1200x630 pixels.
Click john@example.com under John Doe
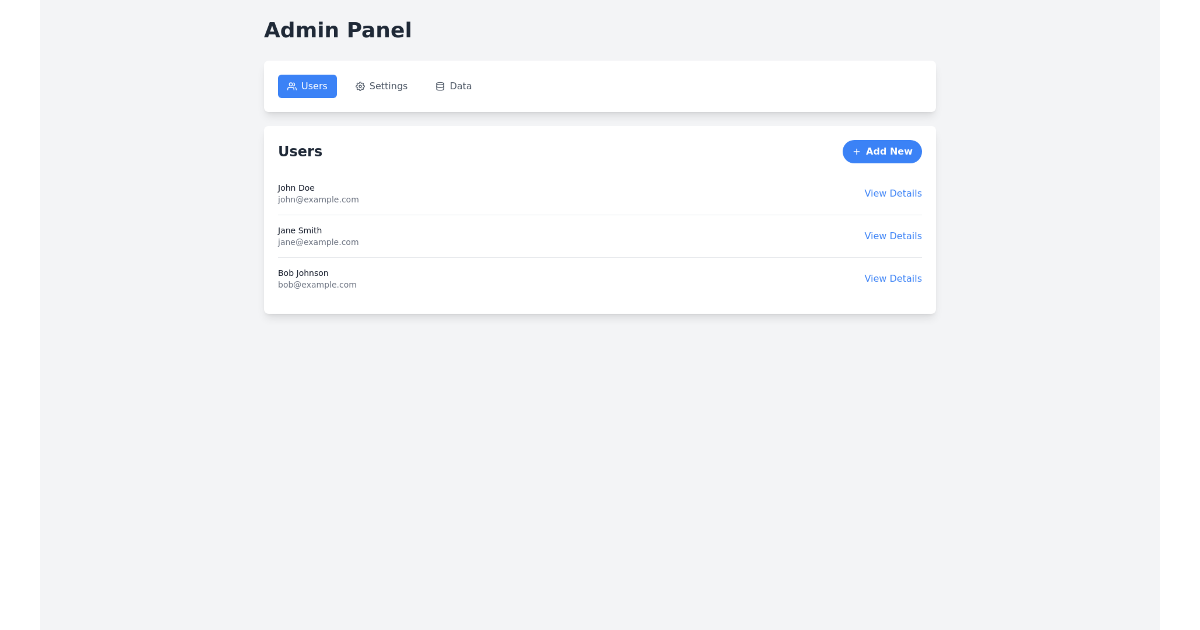coord(318,199)
